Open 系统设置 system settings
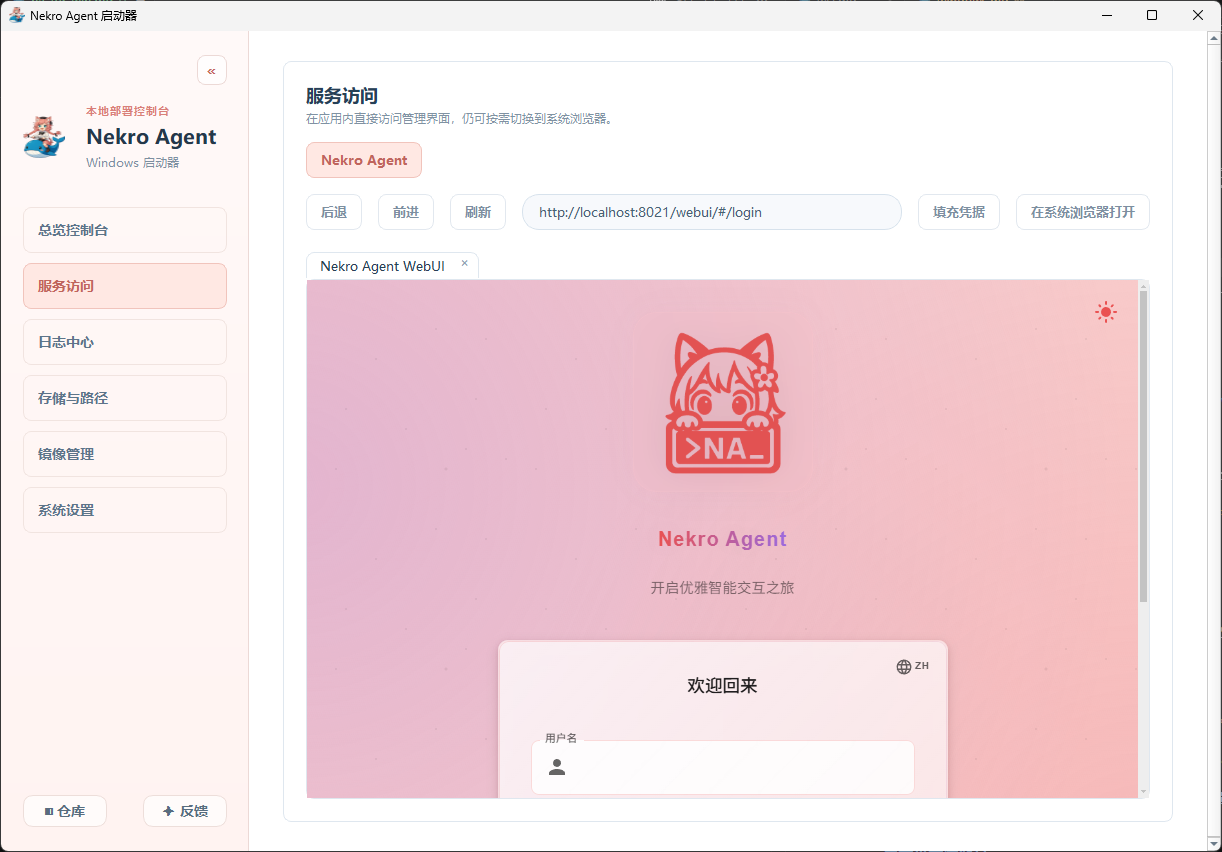 click(125, 510)
